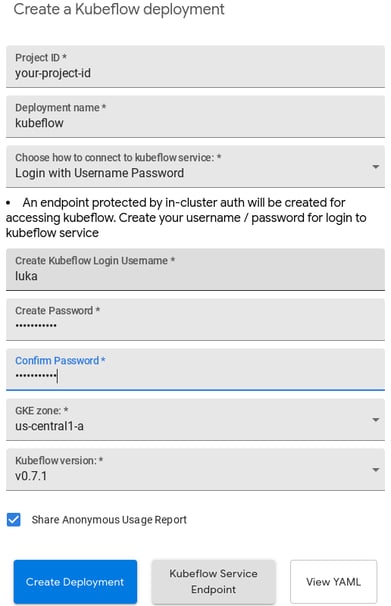Click the Create Deployment button
The image size is (391, 606).
[75, 582]
